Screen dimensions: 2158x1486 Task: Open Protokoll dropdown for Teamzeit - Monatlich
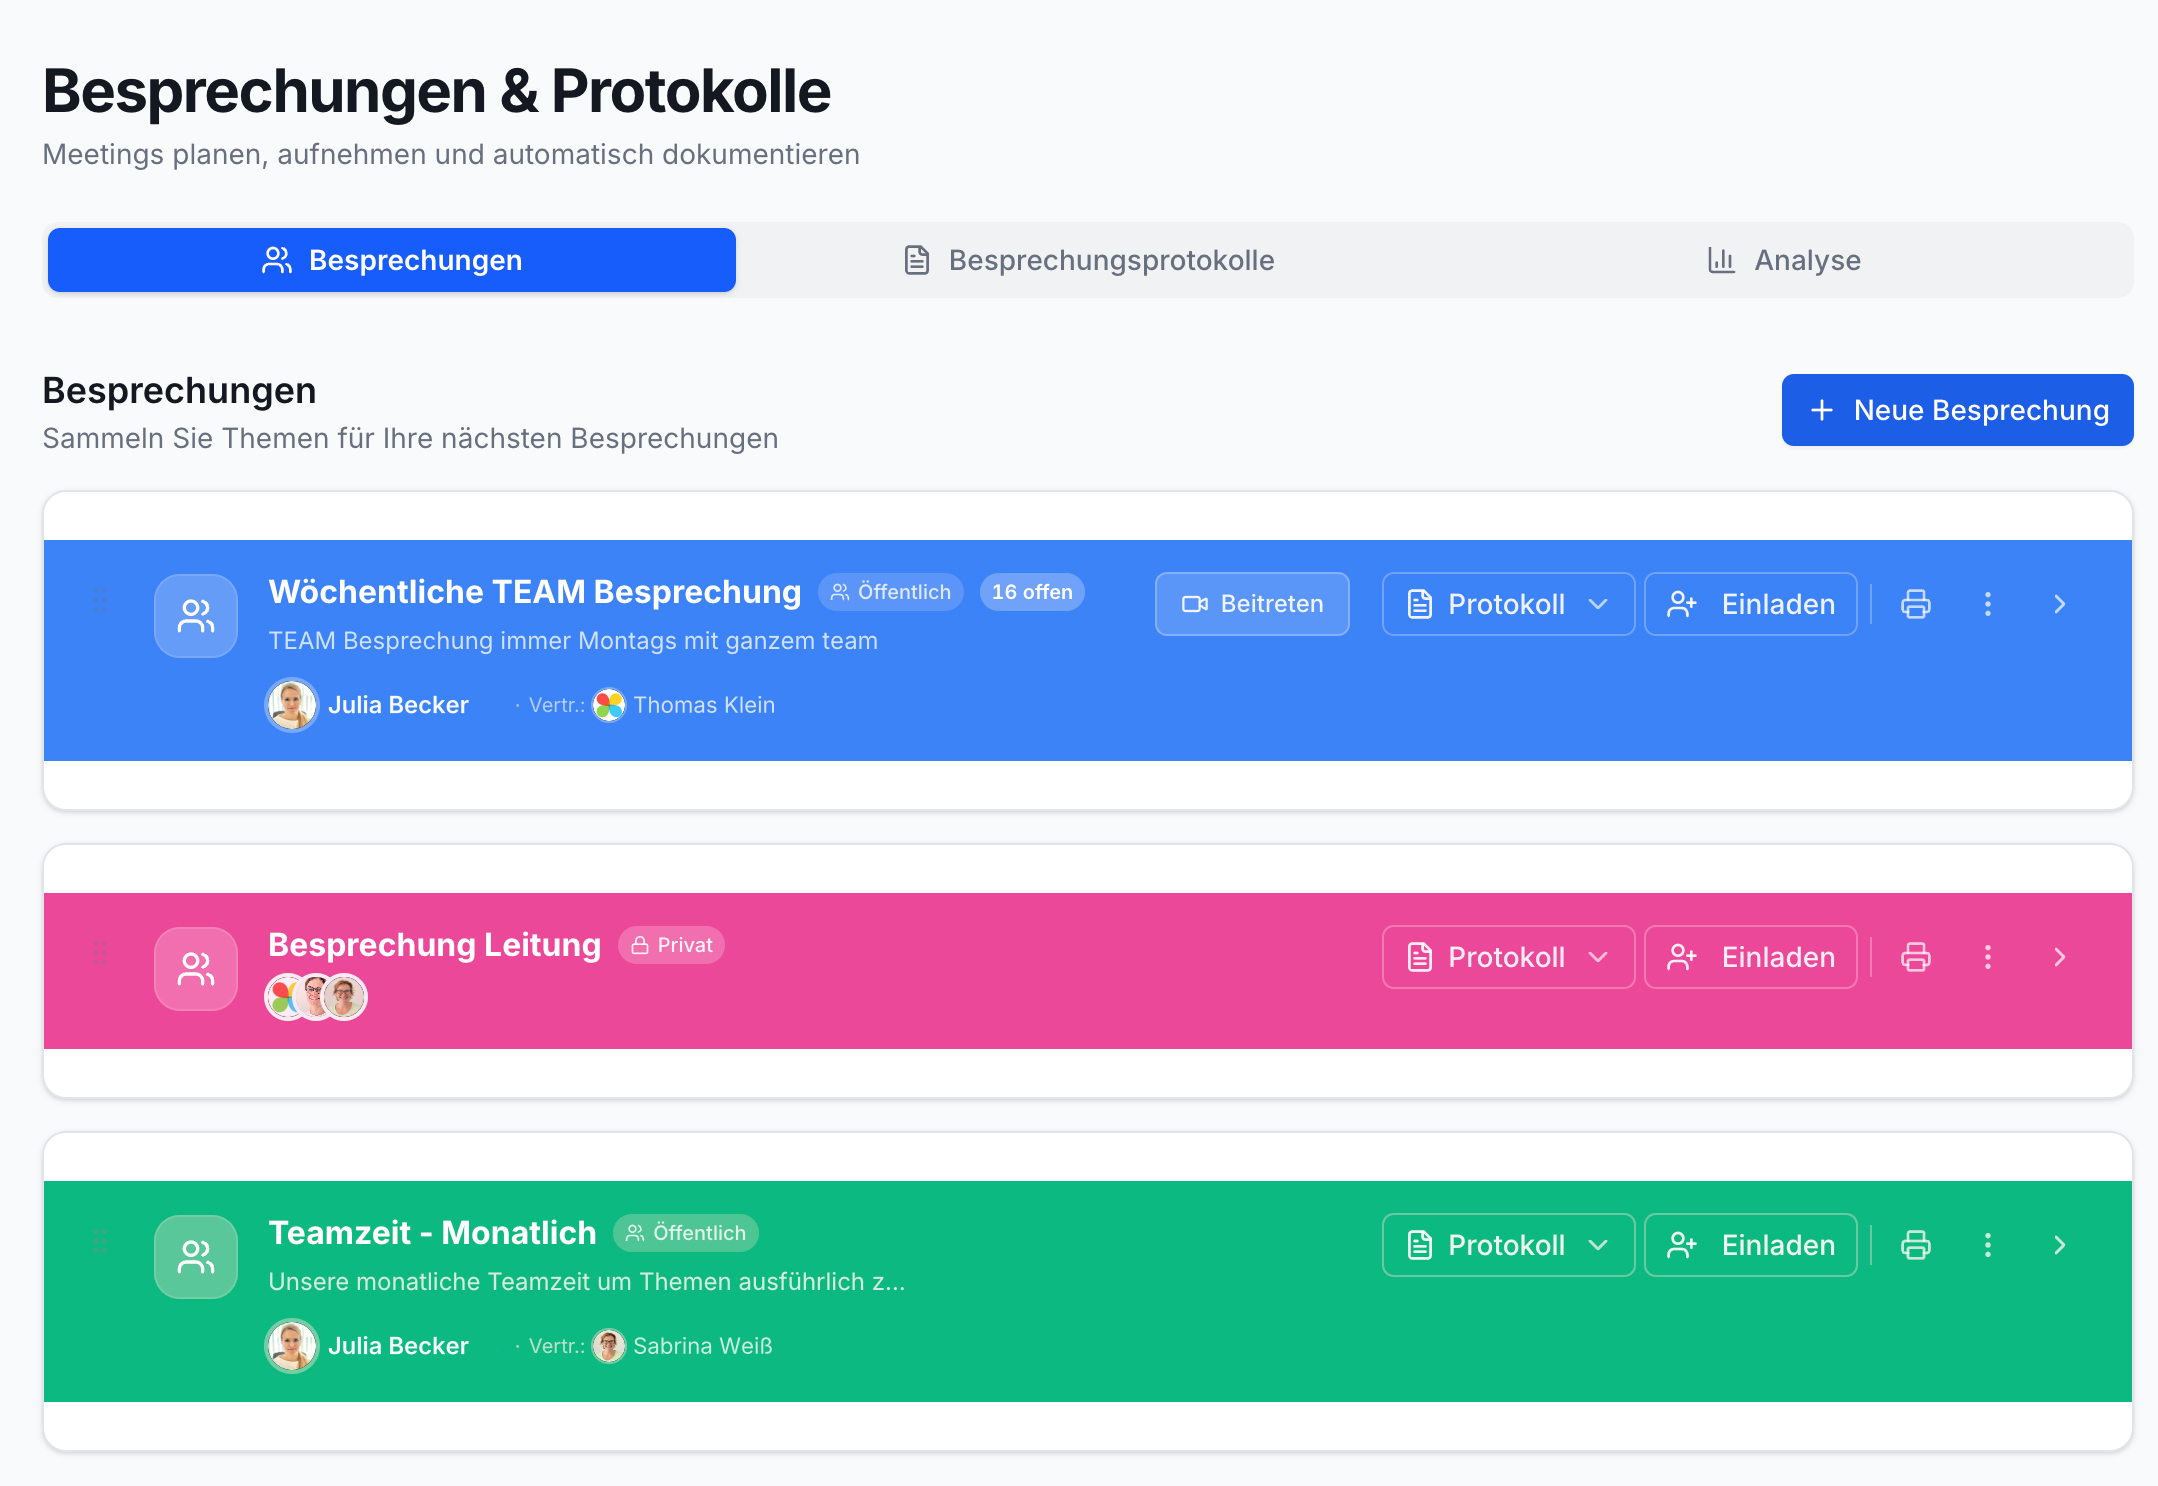(1508, 1245)
